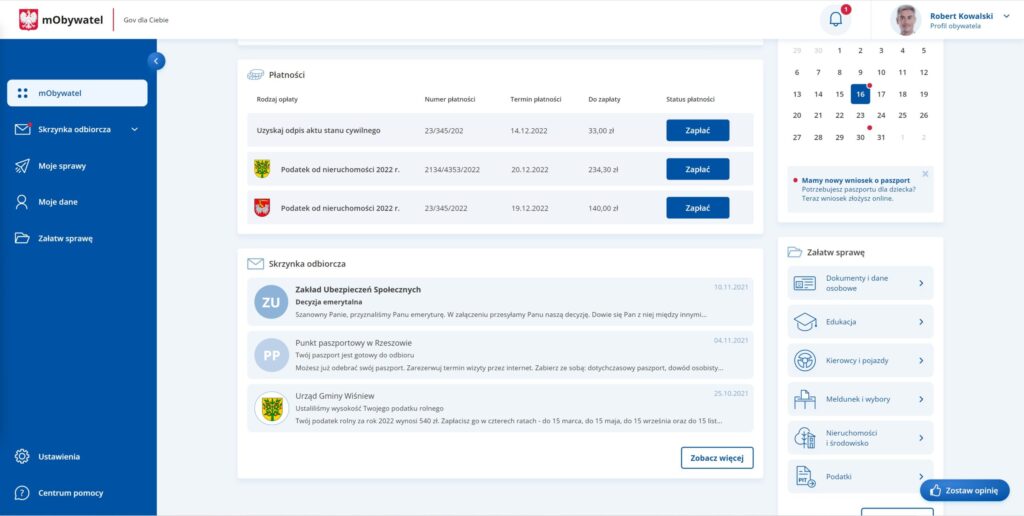Click the Moje sprawy paper plane icon
This screenshot has height=516, width=1024.
[x=22, y=166]
